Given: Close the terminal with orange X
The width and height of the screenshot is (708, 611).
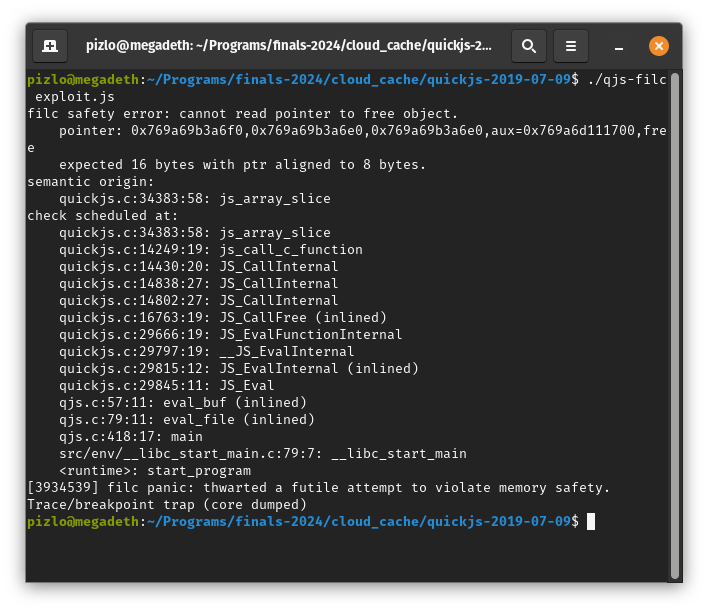Looking at the screenshot, I should 659,46.
